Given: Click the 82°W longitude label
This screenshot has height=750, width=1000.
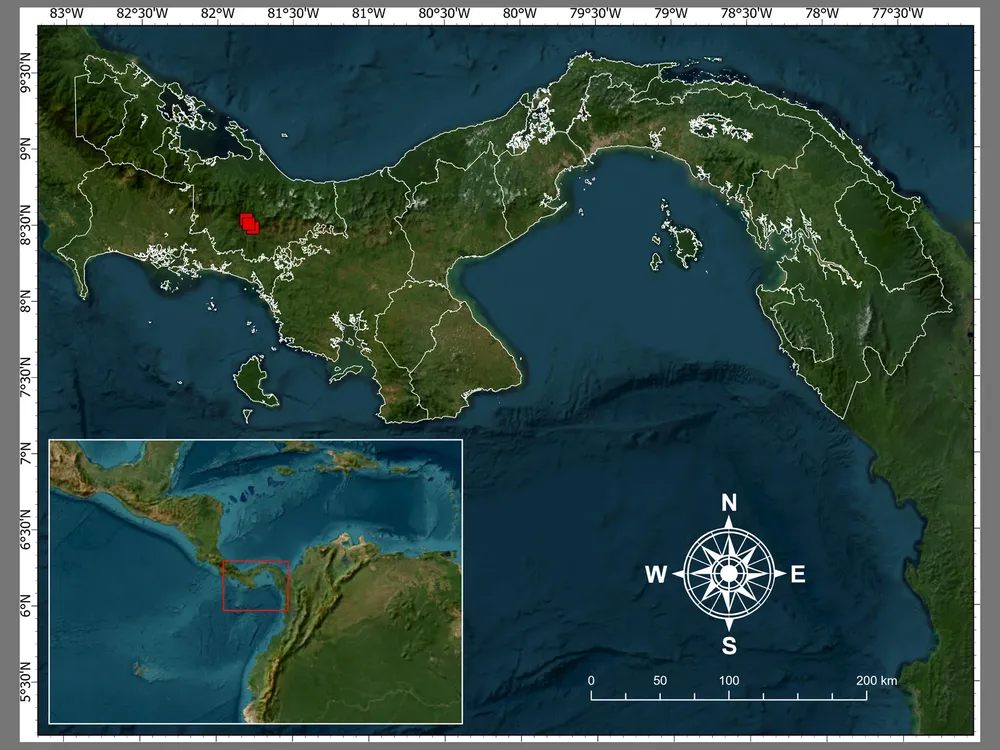Looking at the screenshot, I should tap(217, 14).
